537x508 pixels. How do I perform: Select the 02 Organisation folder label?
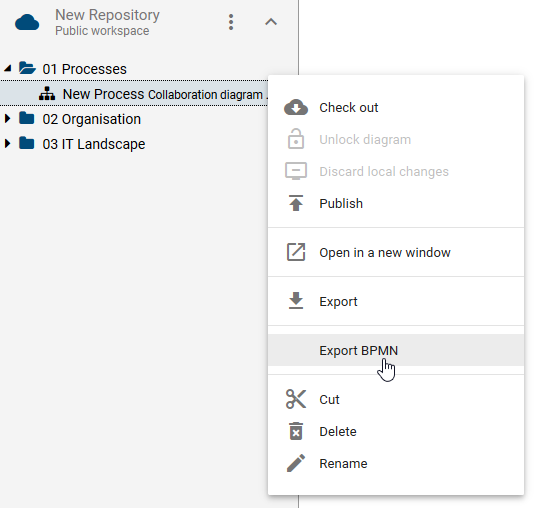(x=92, y=120)
